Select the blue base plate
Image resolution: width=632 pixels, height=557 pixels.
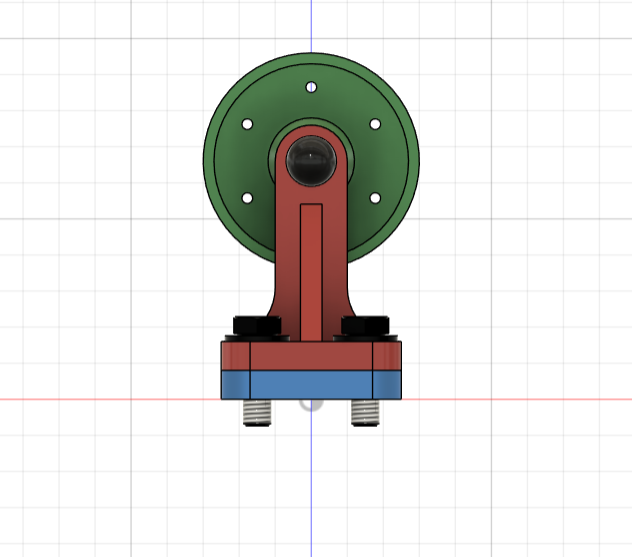pos(311,385)
